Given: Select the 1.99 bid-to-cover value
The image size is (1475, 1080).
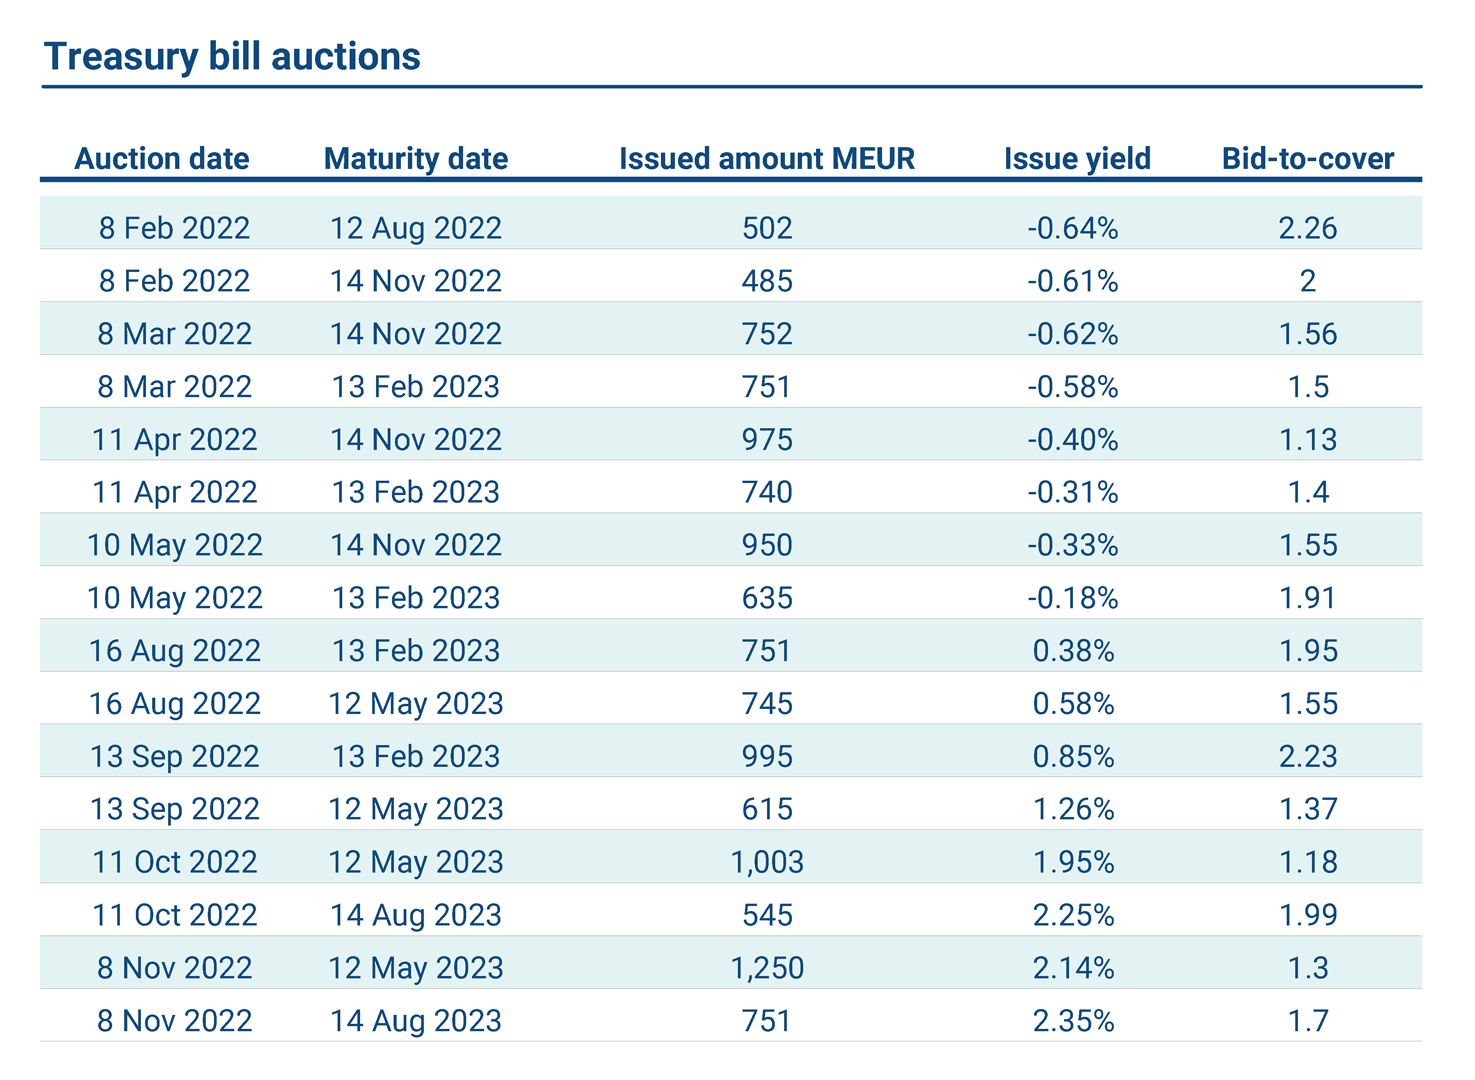Looking at the screenshot, I should pyautogui.click(x=1308, y=915).
